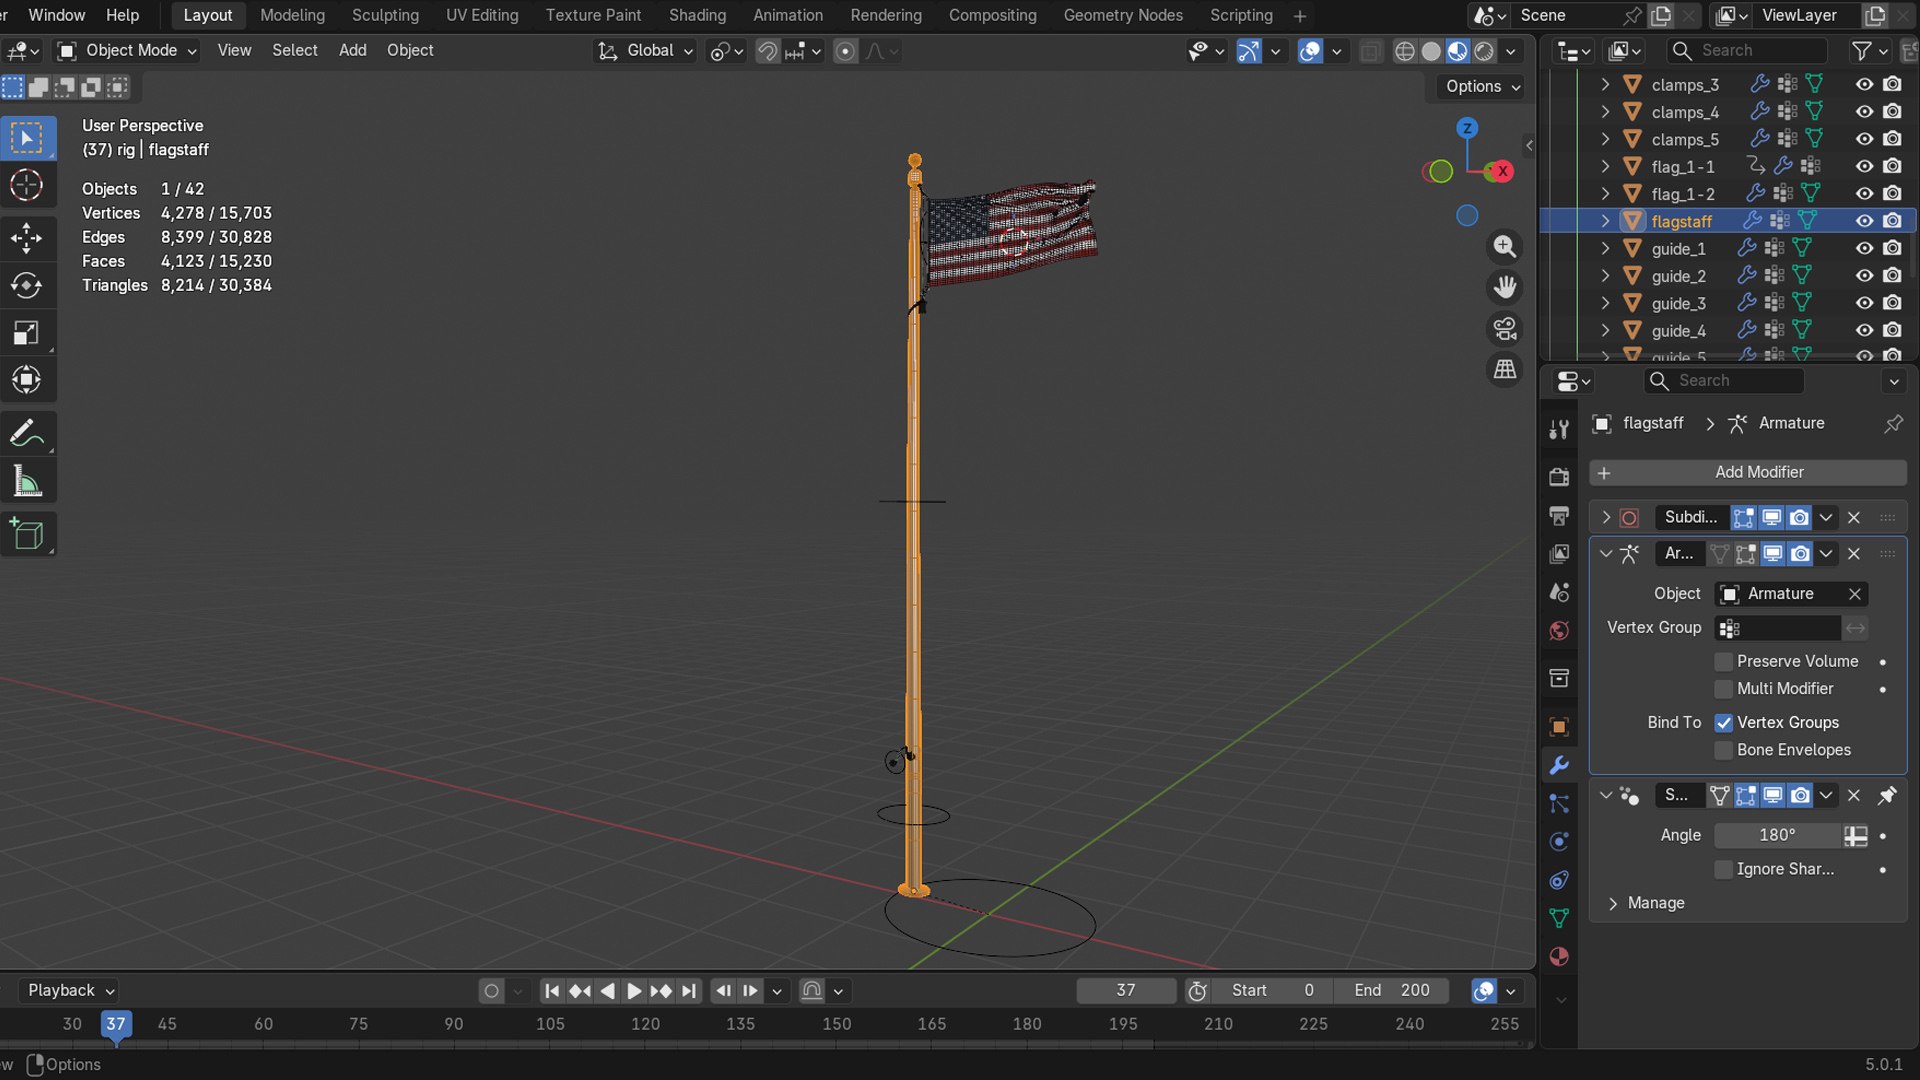
Task: Switch orthographic/perspective grid icon
Action: 1504,370
